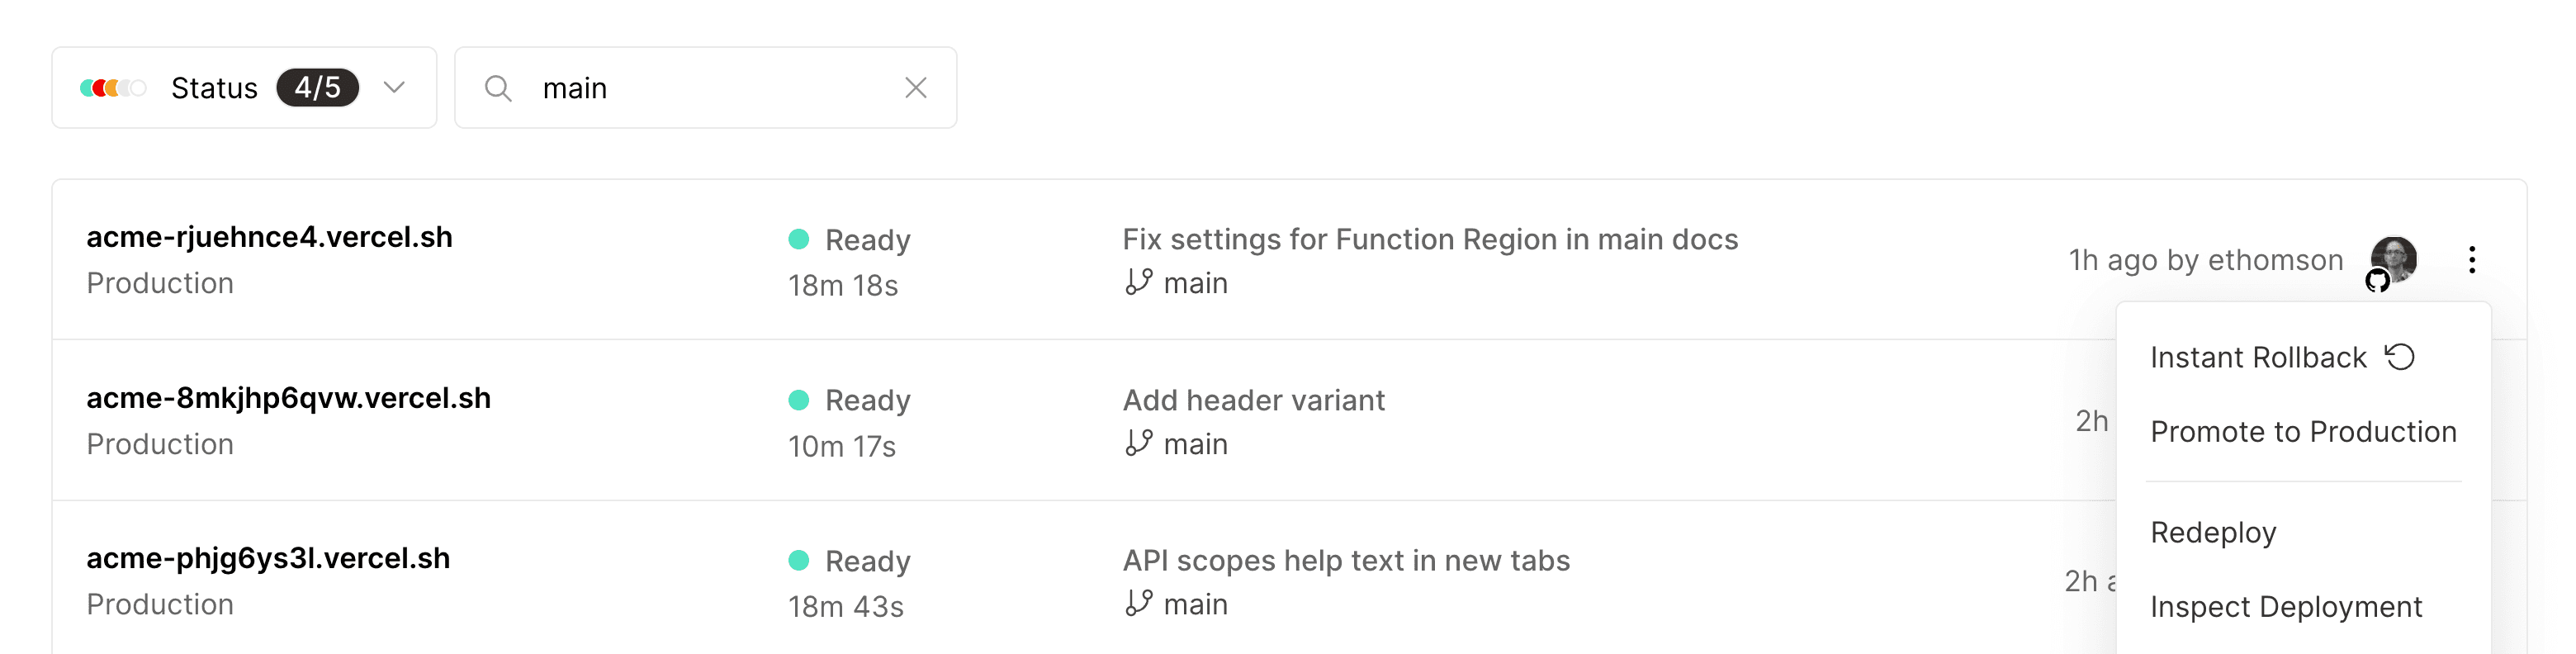Choose 'Promote to Production'
Screen dimensions: 2576x654
(x=2304, y=431)
